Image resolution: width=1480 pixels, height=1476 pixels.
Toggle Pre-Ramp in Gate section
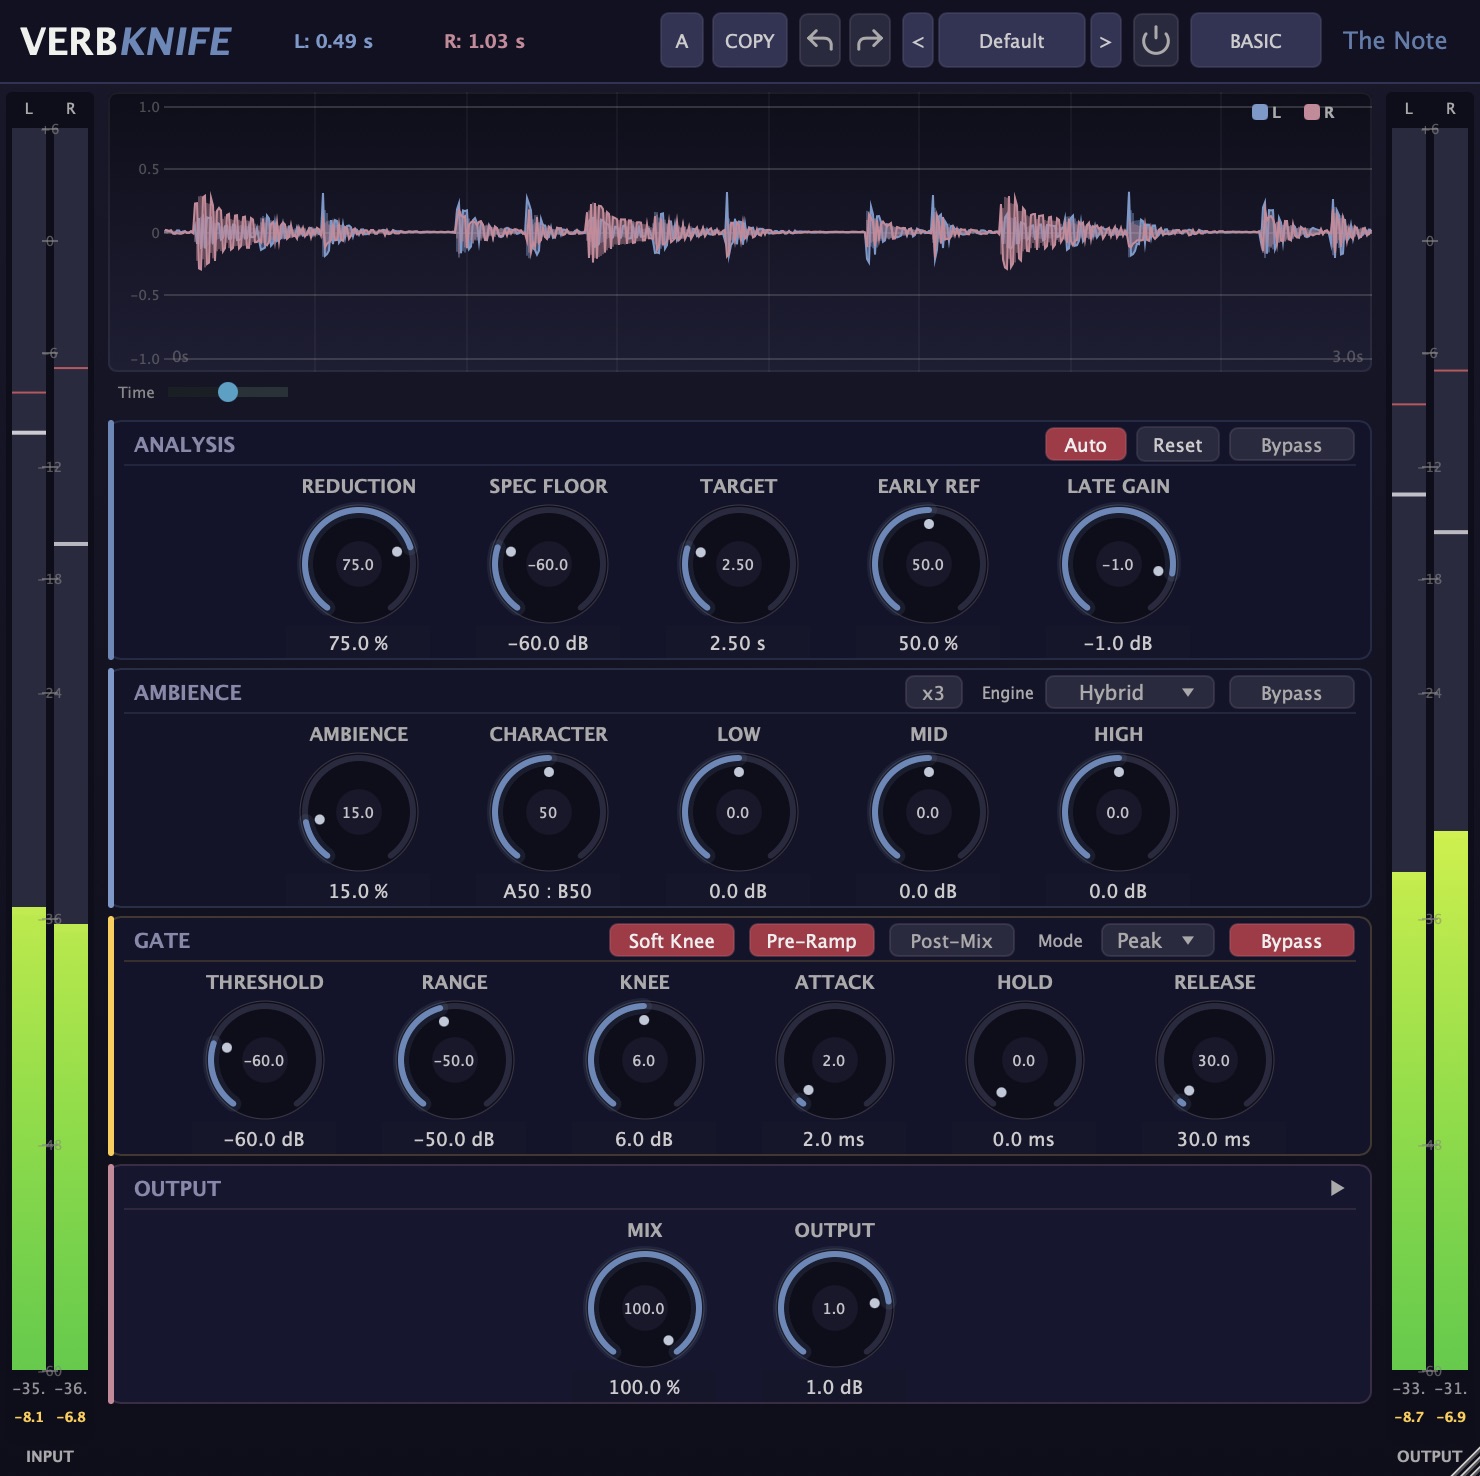[x=811, y=941]
